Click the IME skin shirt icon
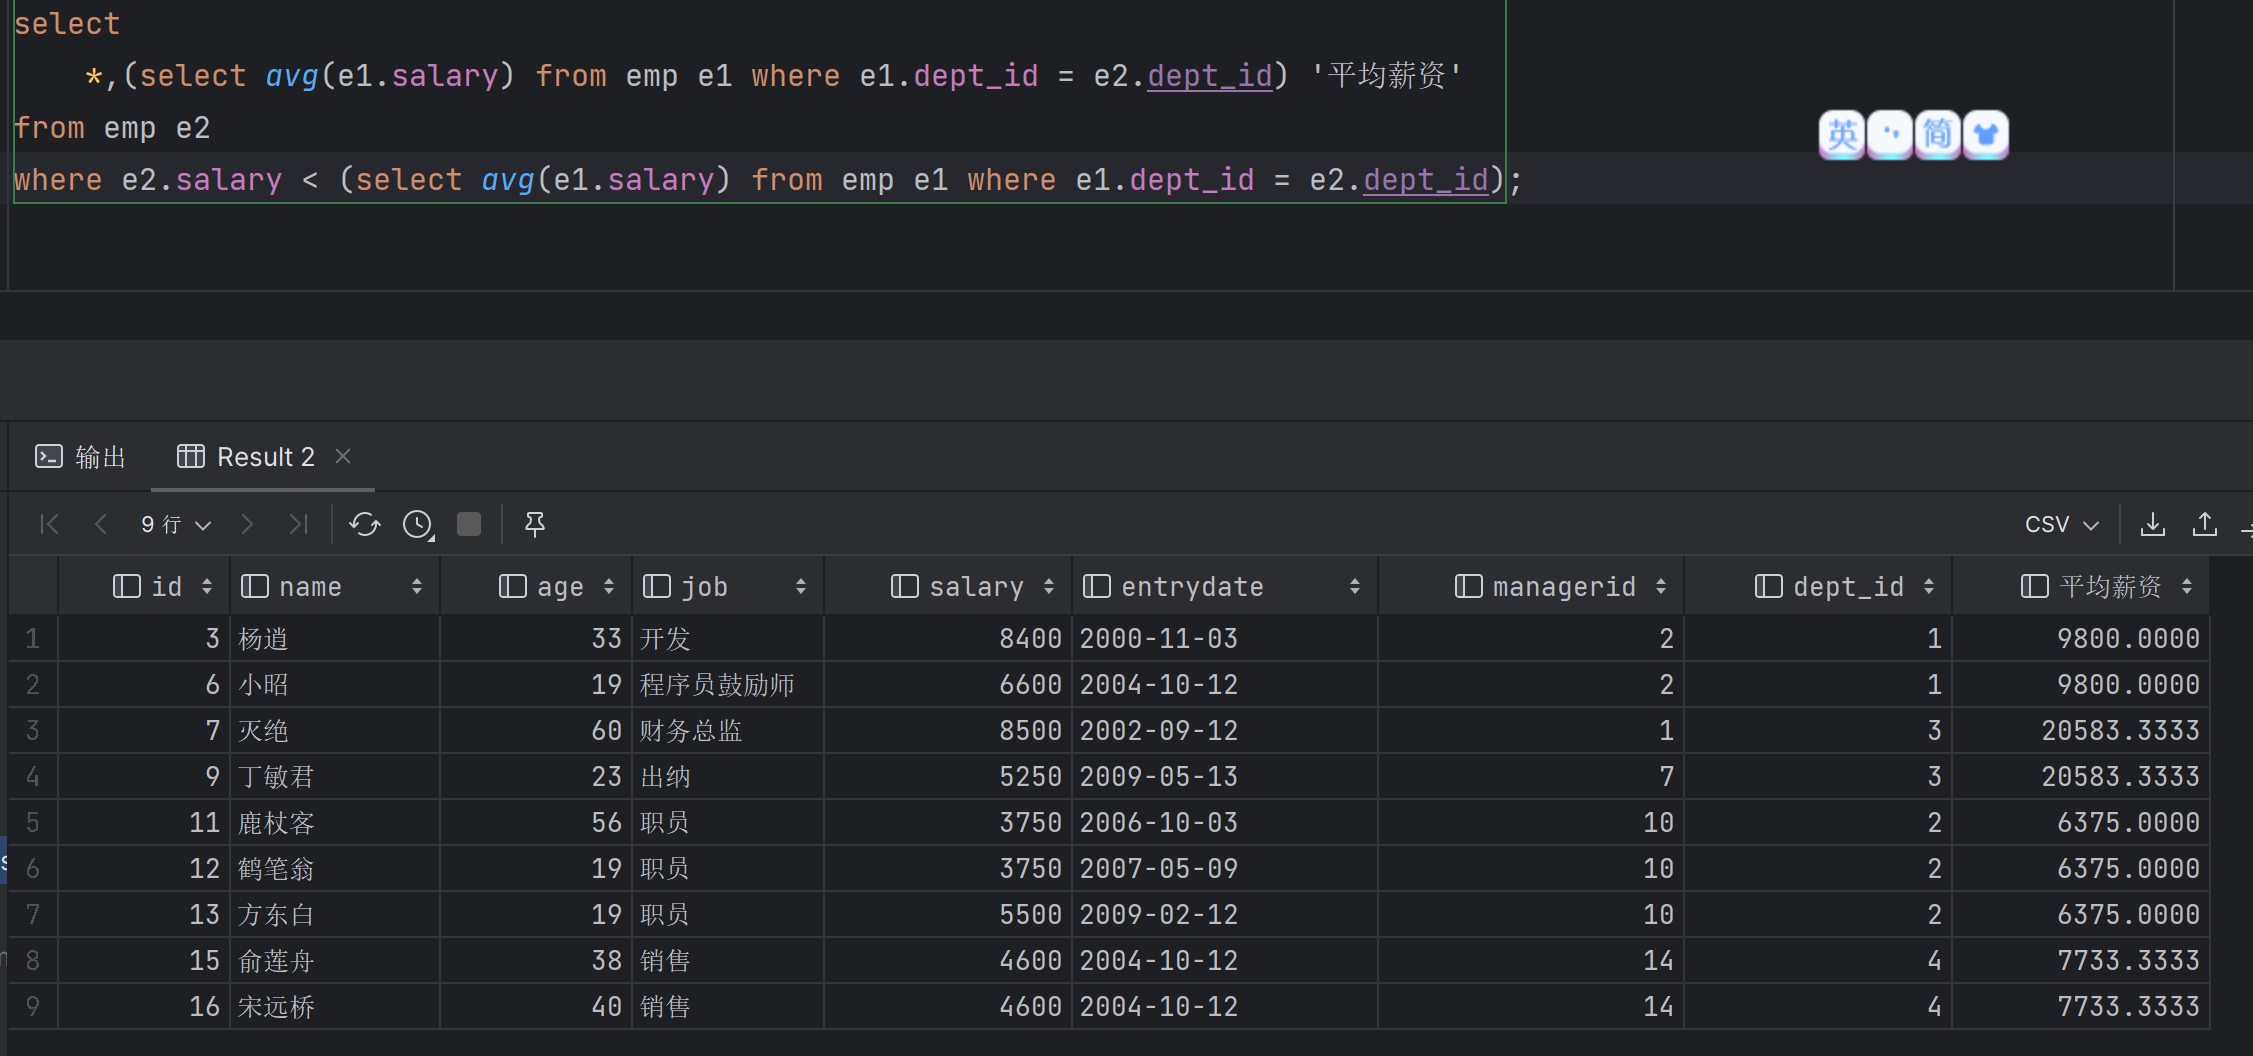 (1986, 134)
